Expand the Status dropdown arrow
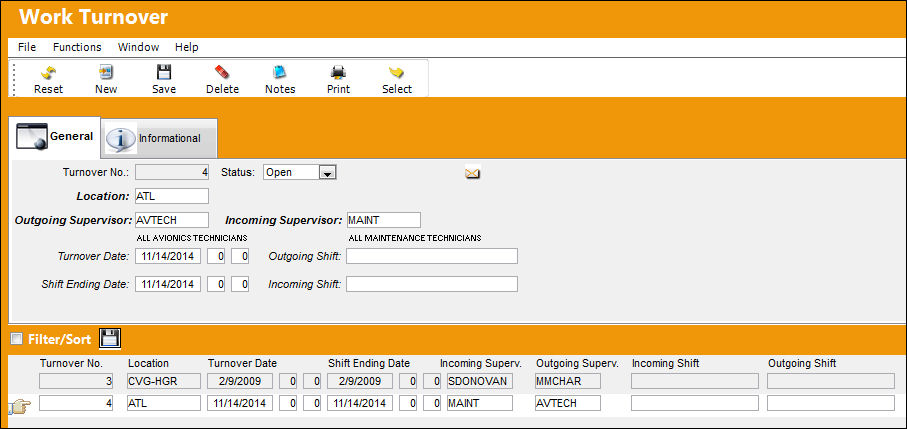The height and width of the screenshot is (429, 907). point(327,173)
